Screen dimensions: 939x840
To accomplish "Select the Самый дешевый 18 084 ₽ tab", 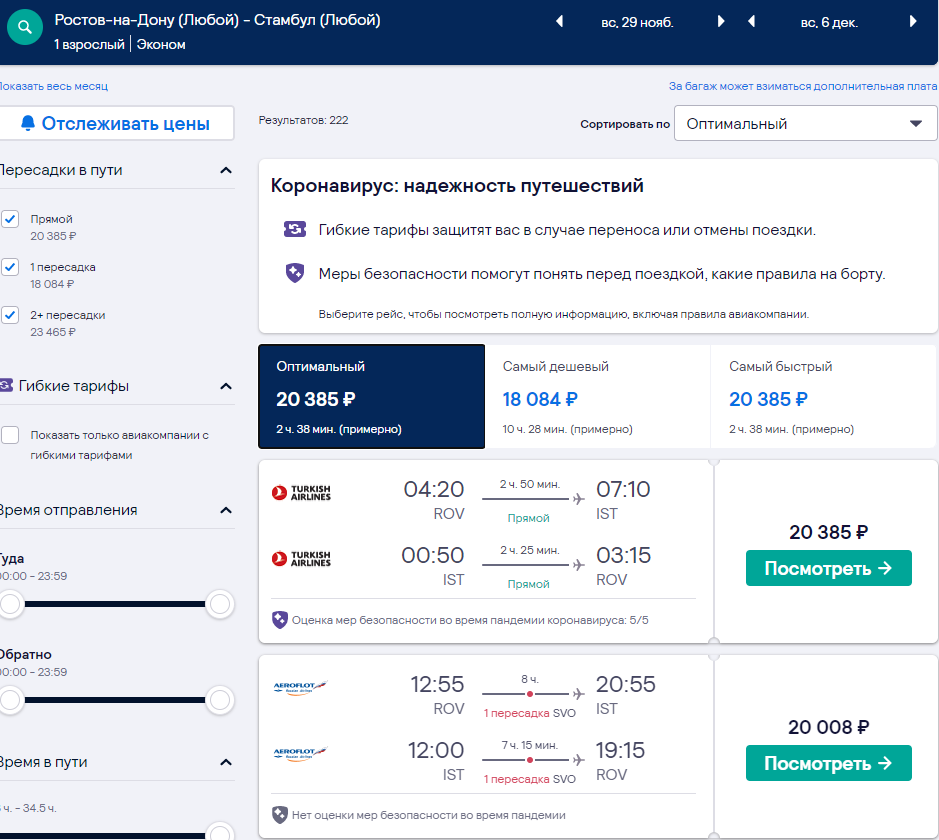I will [598, 396].
